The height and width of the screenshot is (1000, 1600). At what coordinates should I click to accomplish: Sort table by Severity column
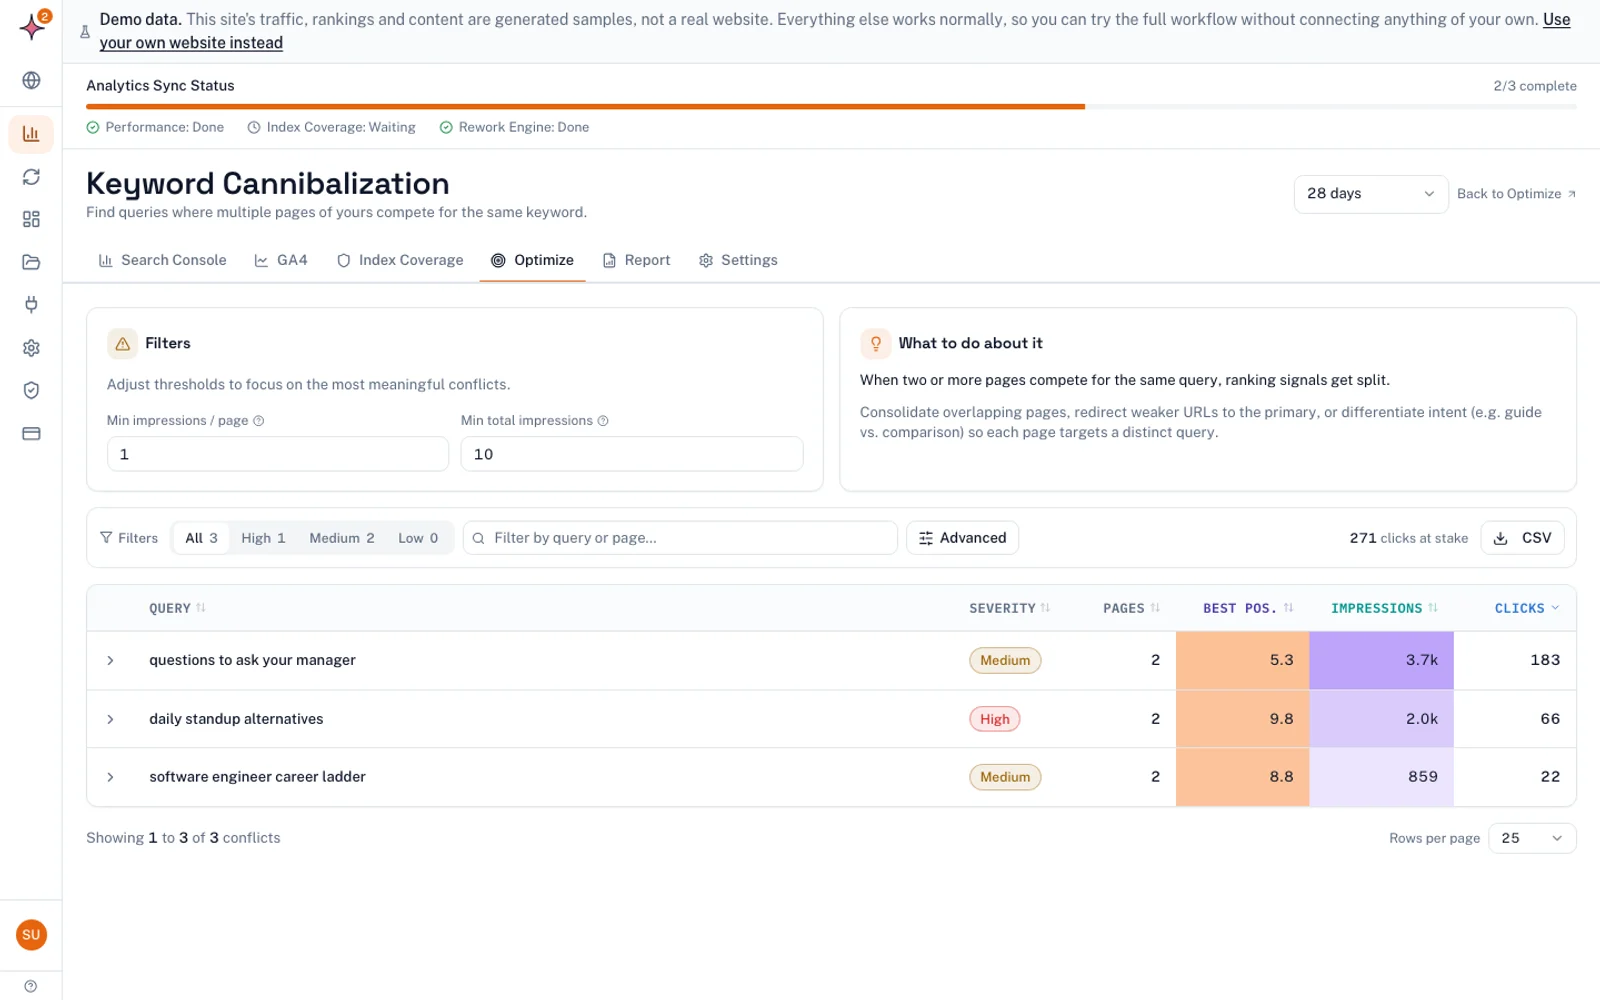click(x=1009, y=608)
